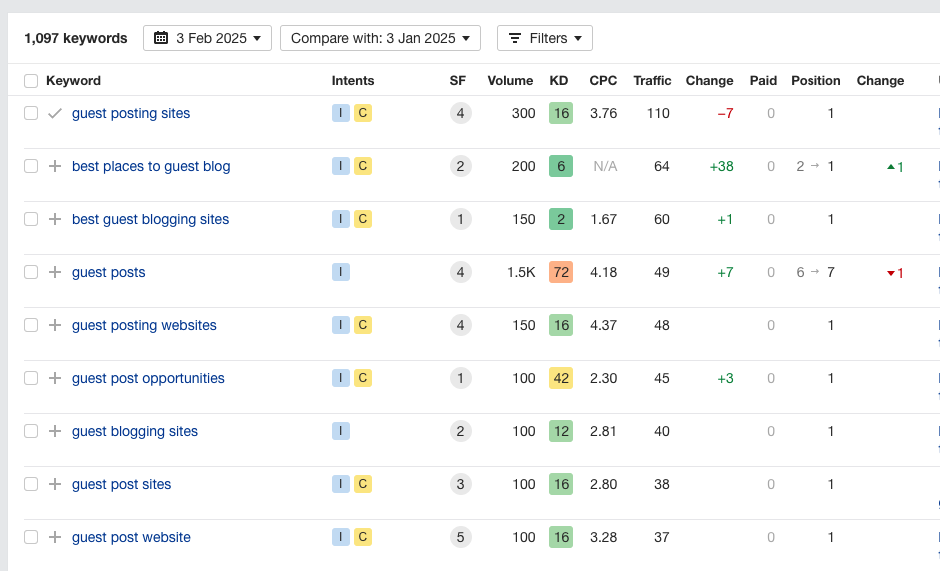The image size is (940, 571).
Task: Check the box for 'guest post sites' row
Action: tap(31, 484)
